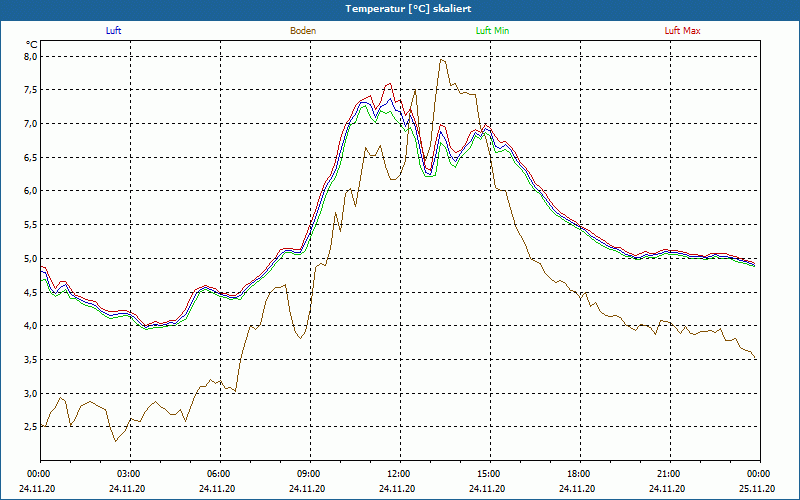Click the 25.11.20 date label

coord(757,488)
